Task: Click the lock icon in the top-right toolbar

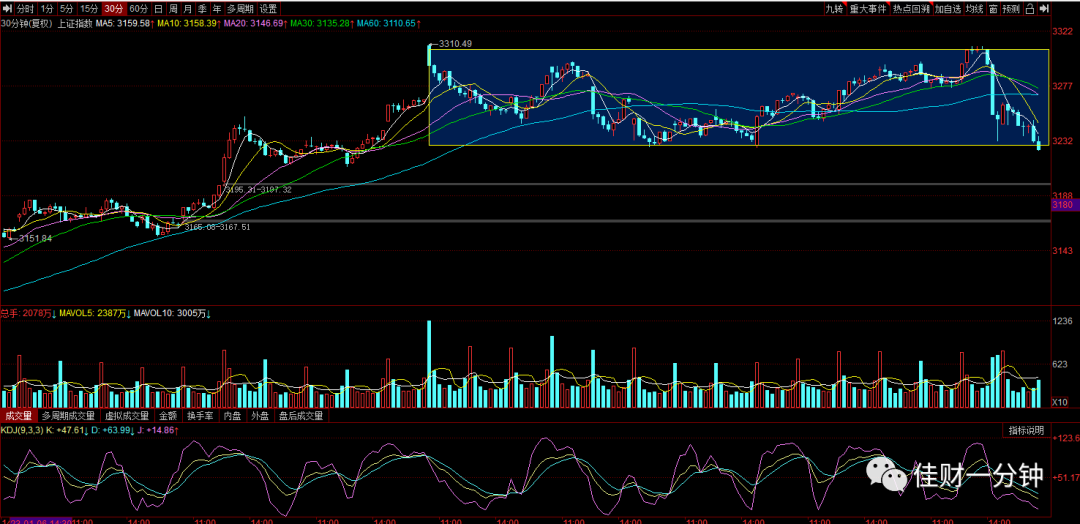Action: (1030, 9)
